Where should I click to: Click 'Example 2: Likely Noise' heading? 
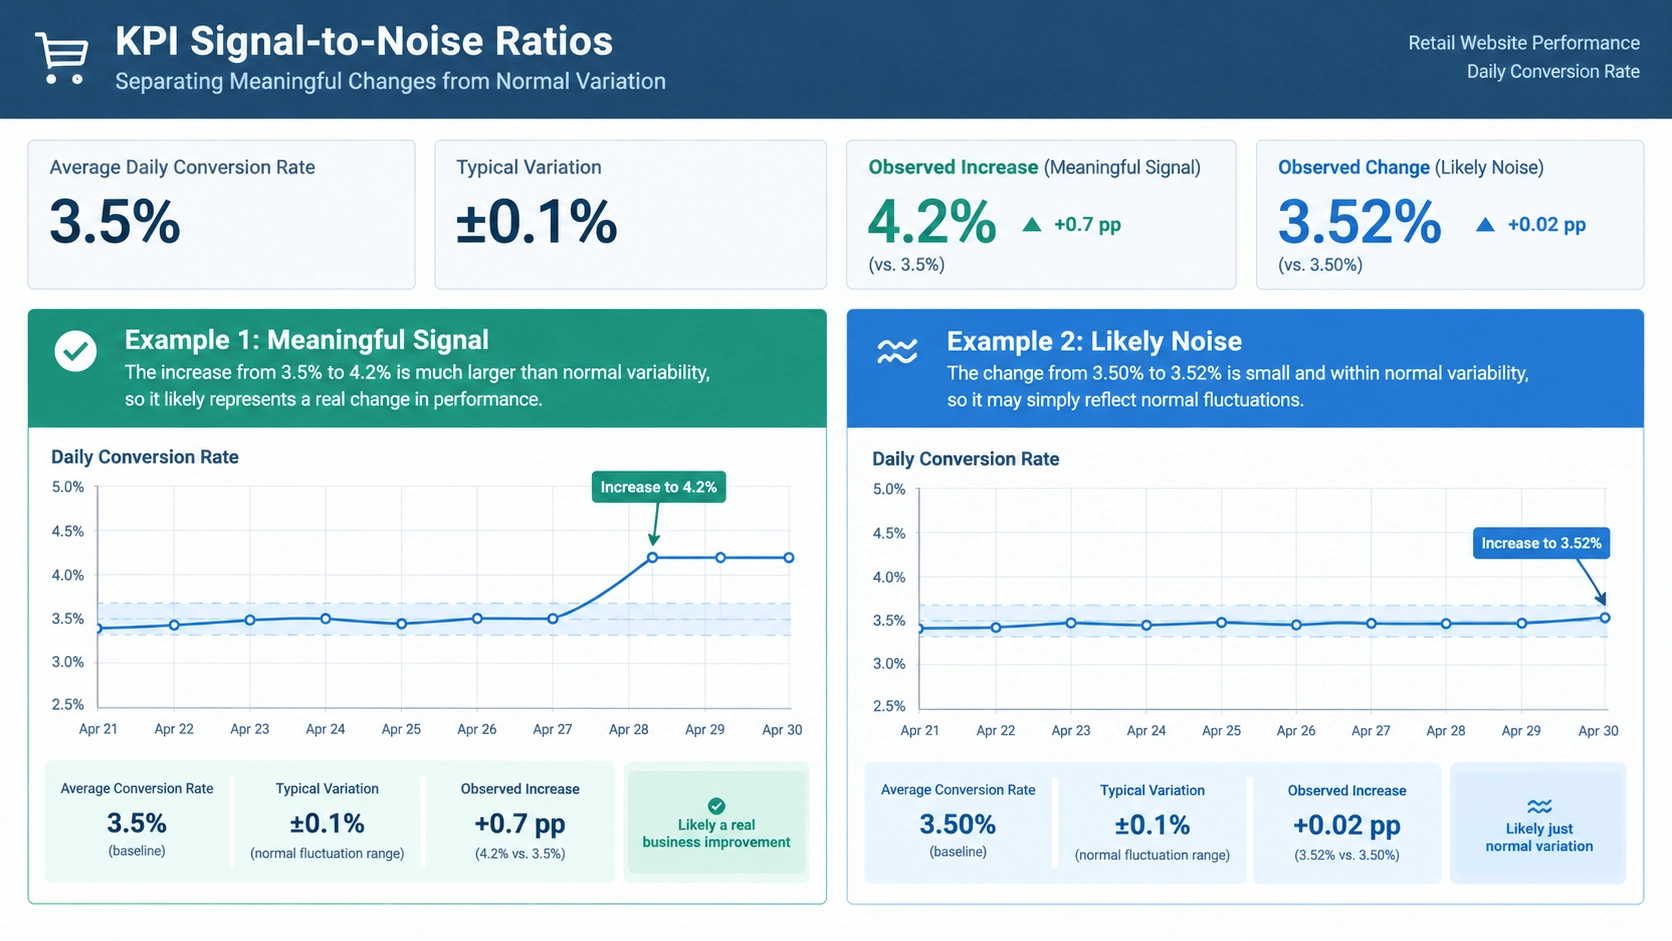point(1094,341)
